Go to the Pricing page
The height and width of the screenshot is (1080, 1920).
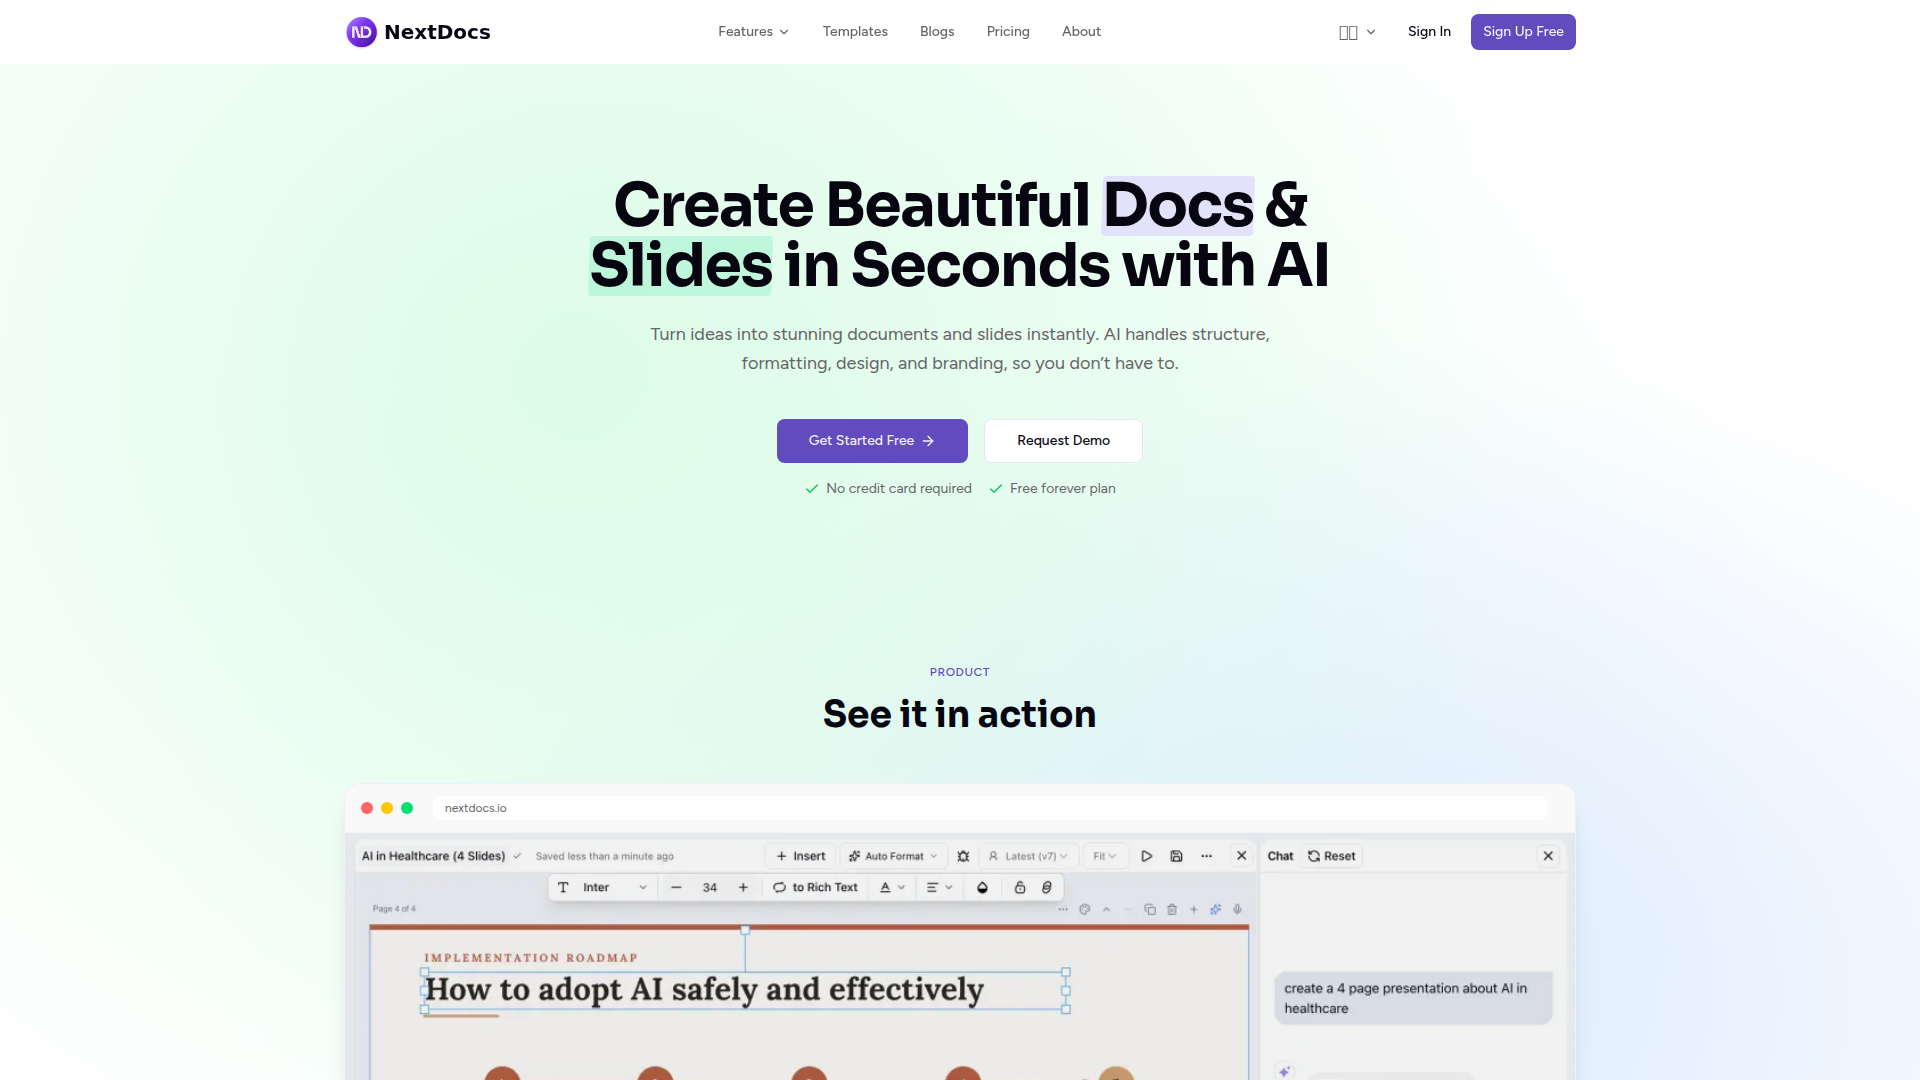[x=1007, y=32]
